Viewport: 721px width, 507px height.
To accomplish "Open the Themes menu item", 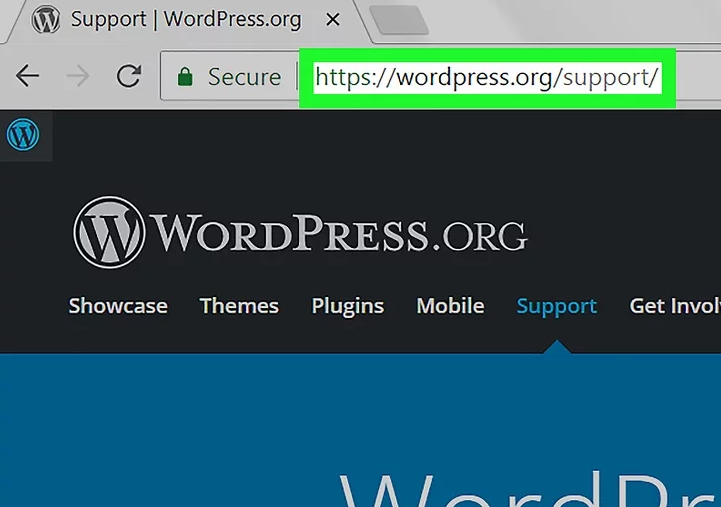I will (x=239, y=306).
